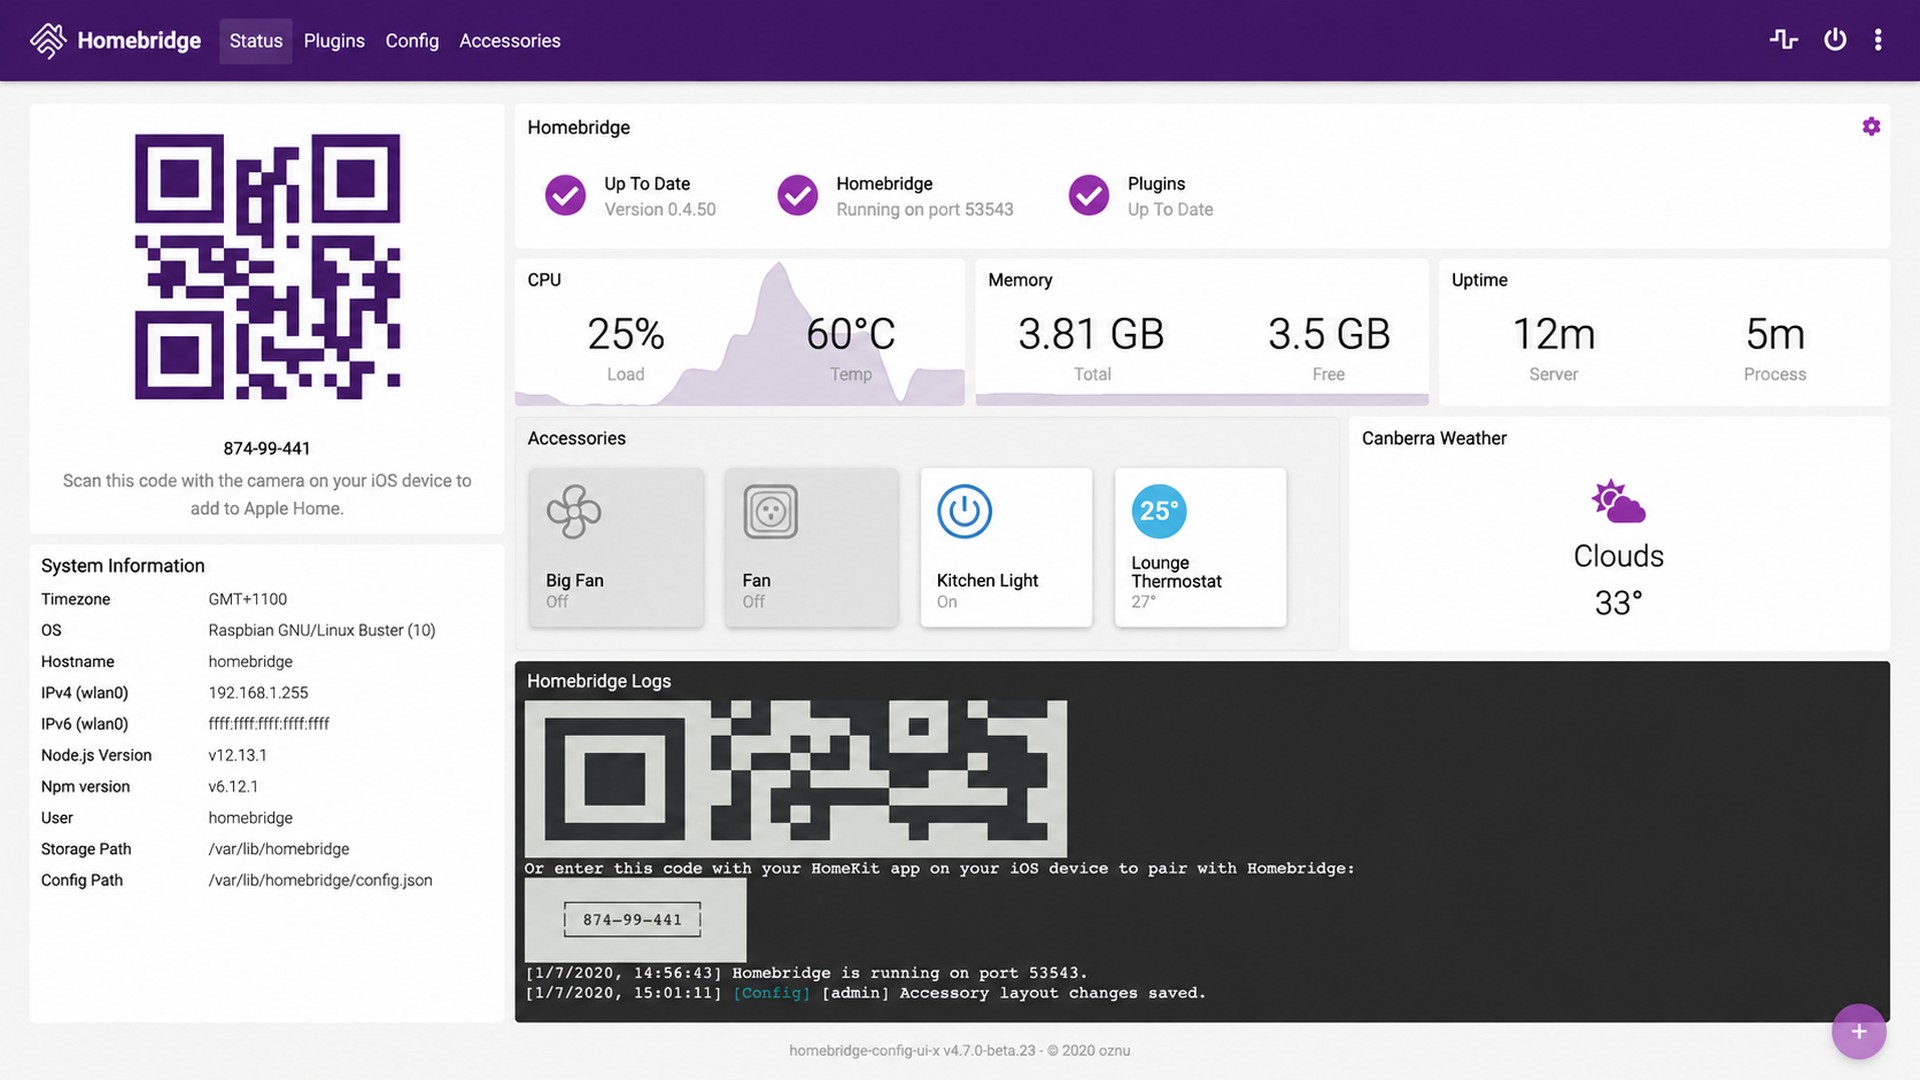Click the Big Fan icon
Viewport: 1920px width, 1080px height.
(x=574, y=512)
